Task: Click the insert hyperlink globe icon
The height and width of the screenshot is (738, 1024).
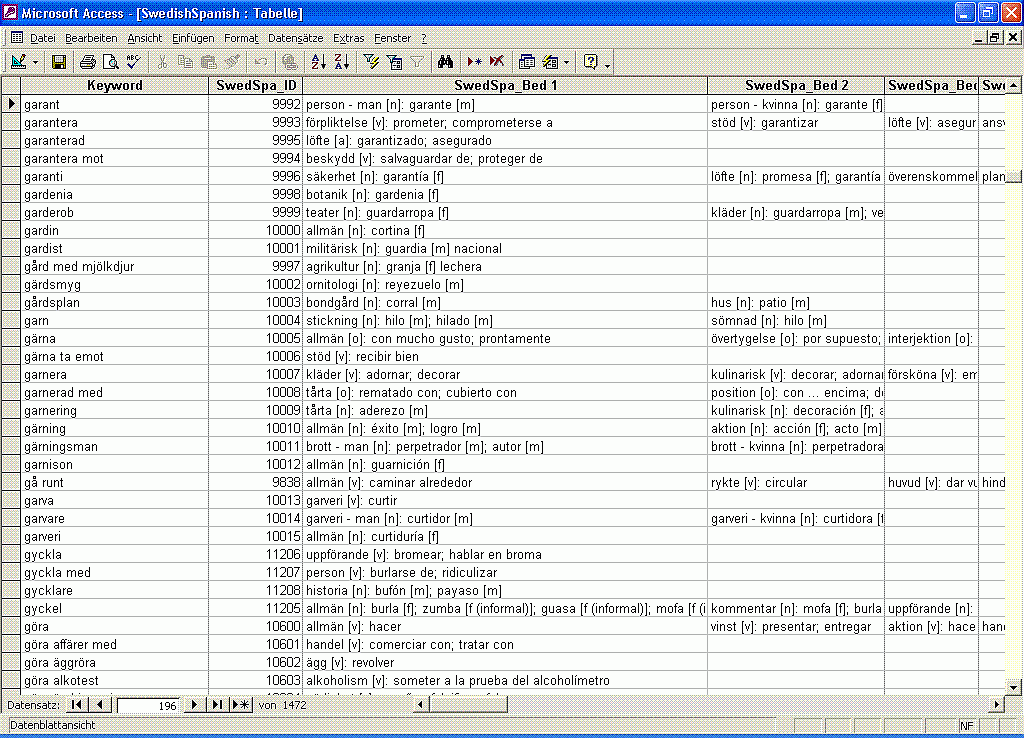Action: tap(289, 62)
